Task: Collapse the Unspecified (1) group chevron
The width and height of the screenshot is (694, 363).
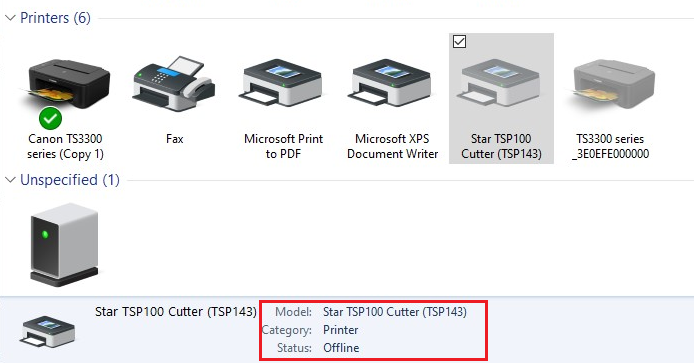Action: pyautogui.click(x=10, y=180)
